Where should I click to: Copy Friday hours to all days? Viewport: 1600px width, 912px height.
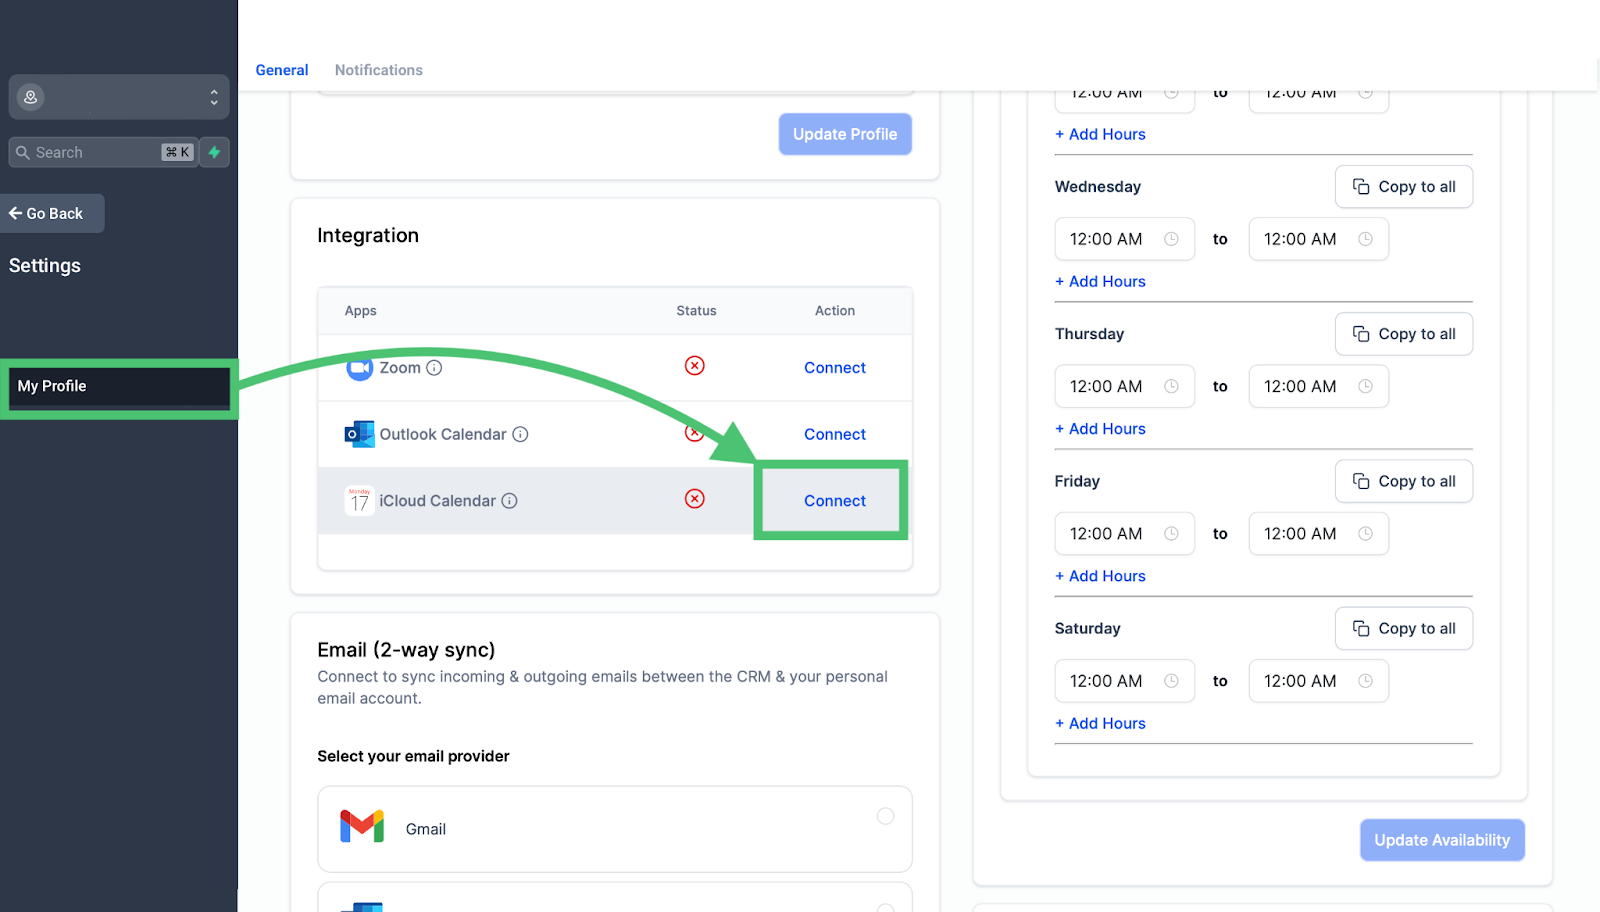pos(1404,481)
